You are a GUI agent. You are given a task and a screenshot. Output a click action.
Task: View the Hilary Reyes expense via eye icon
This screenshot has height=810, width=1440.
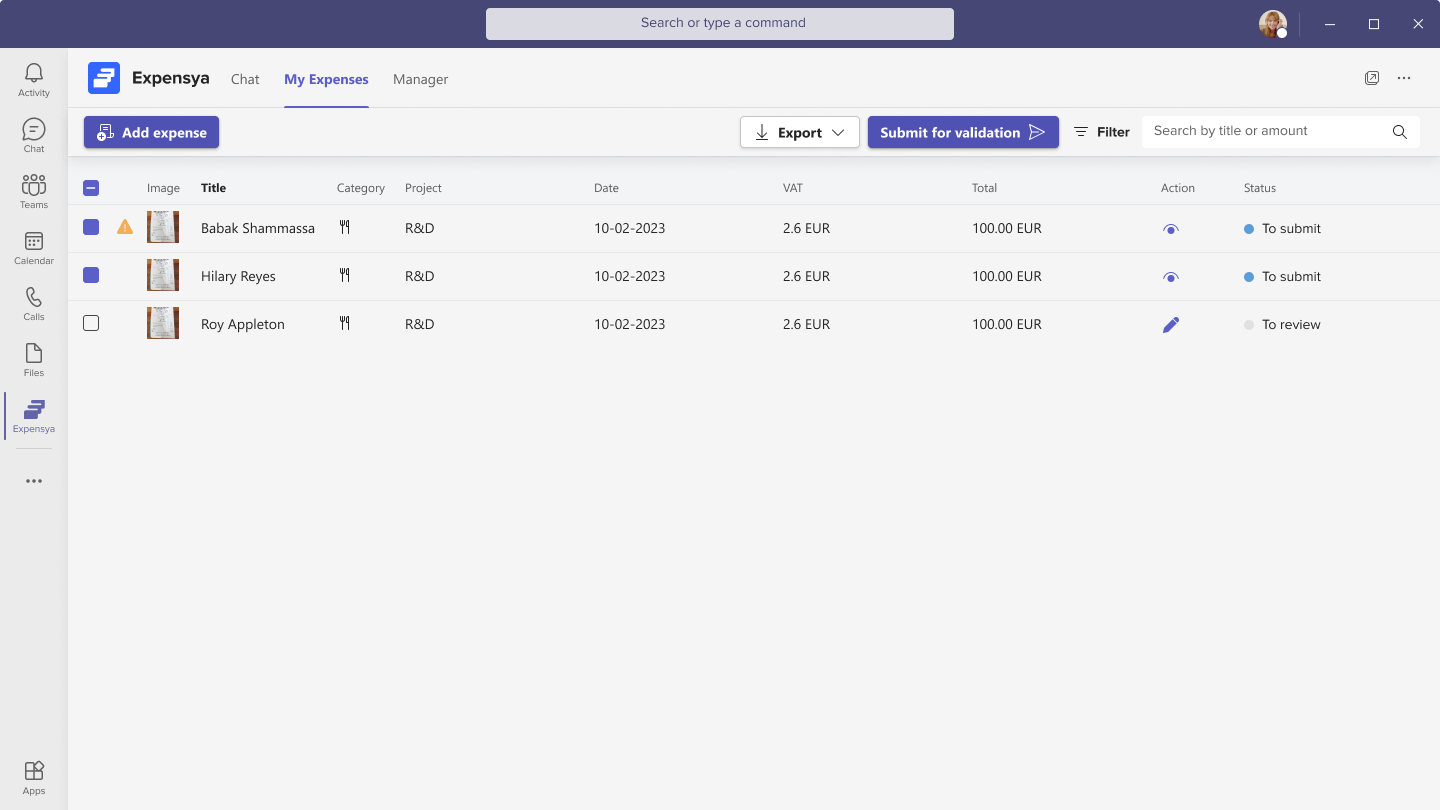[x=1171, y=277]
